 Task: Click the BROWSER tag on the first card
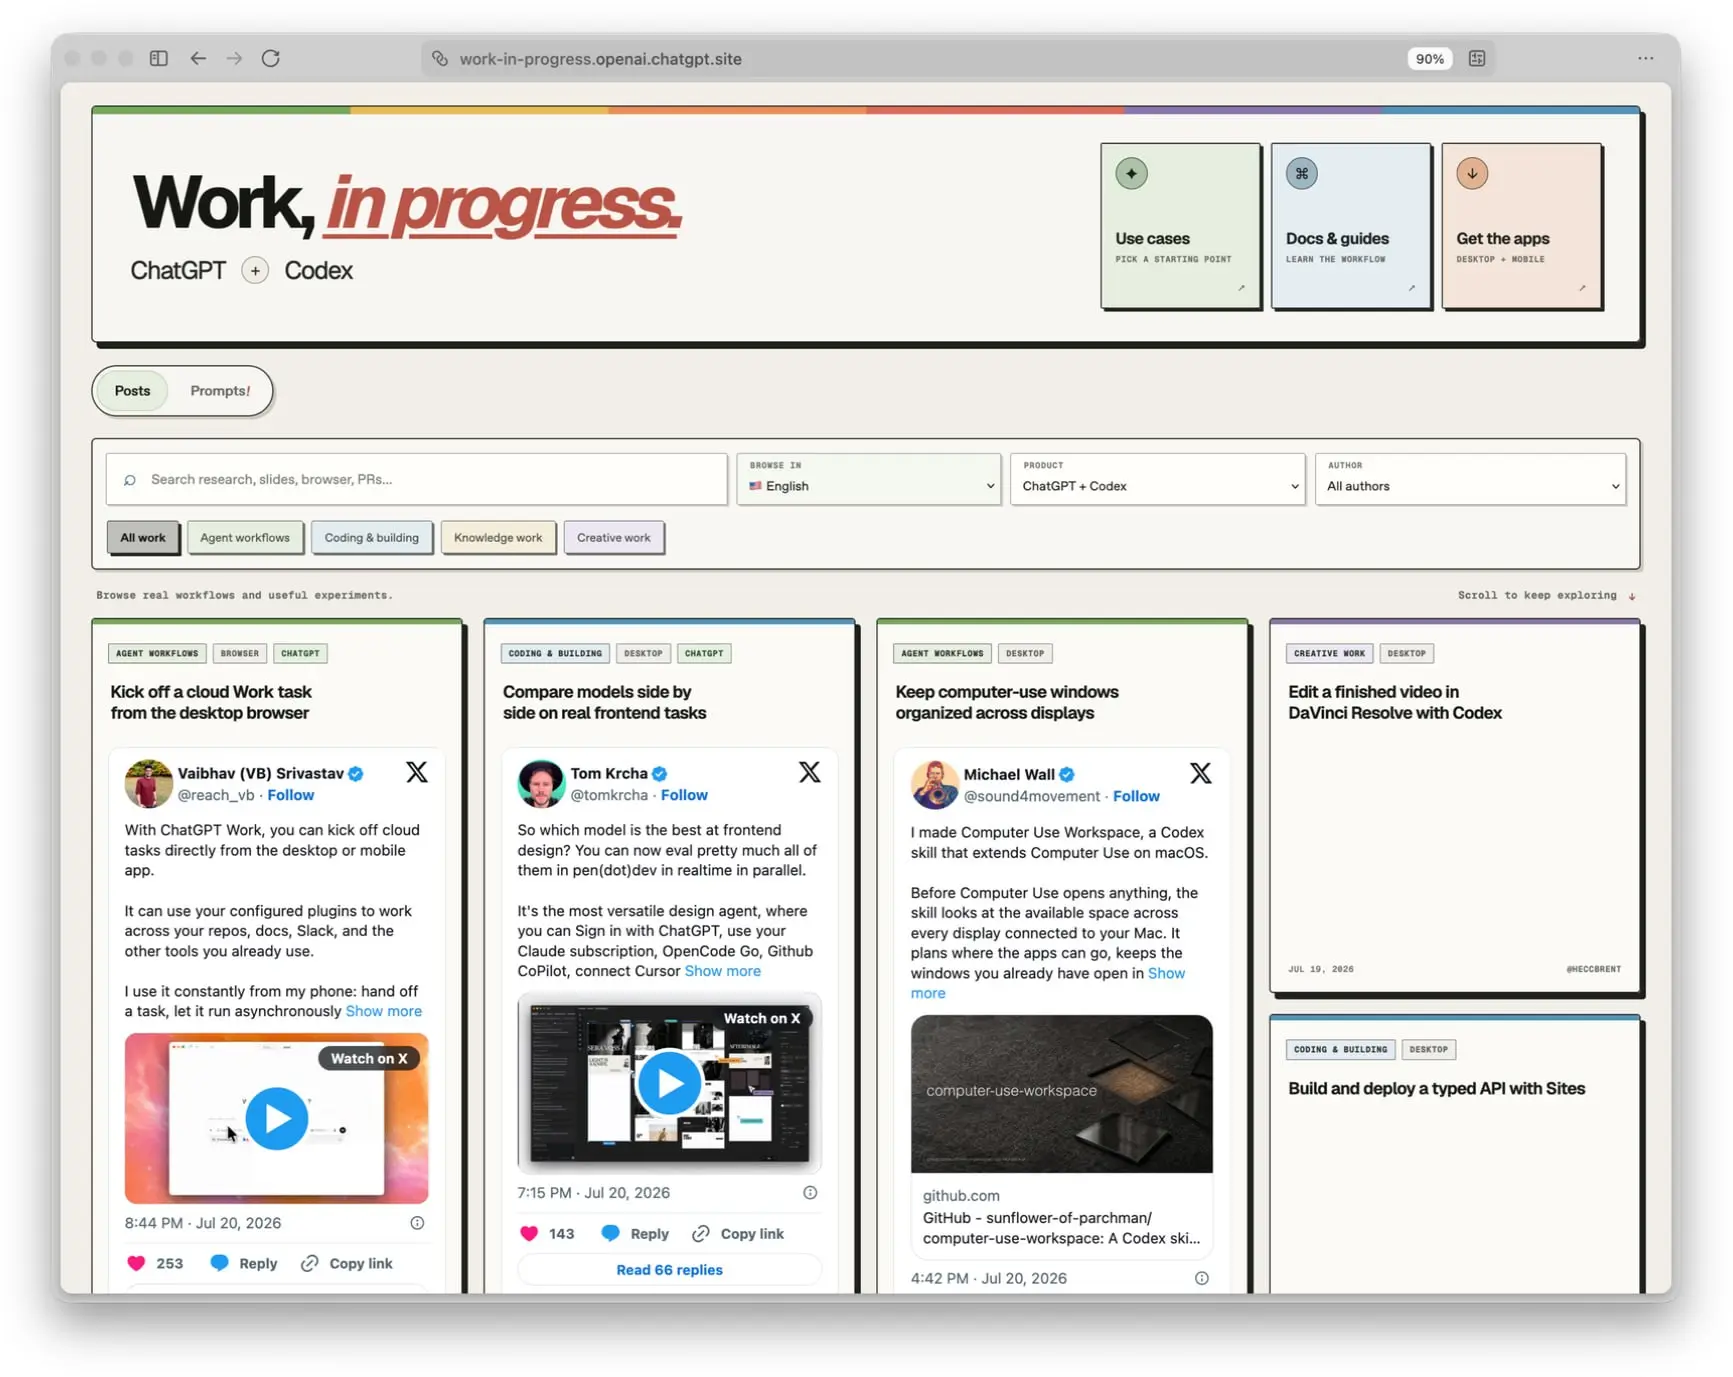(x=239, y=653)
